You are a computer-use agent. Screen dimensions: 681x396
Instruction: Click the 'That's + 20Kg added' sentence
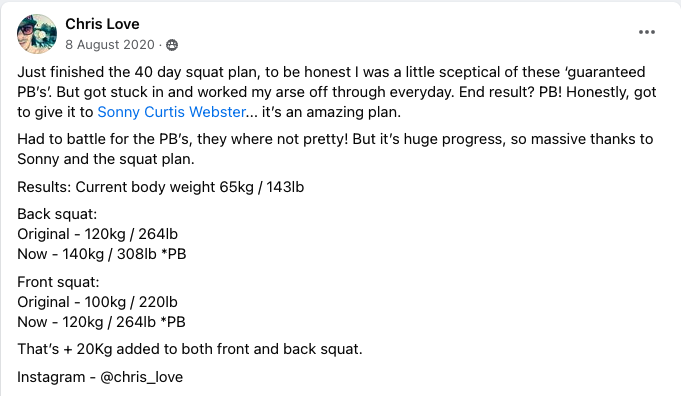[x=190, y=349]
